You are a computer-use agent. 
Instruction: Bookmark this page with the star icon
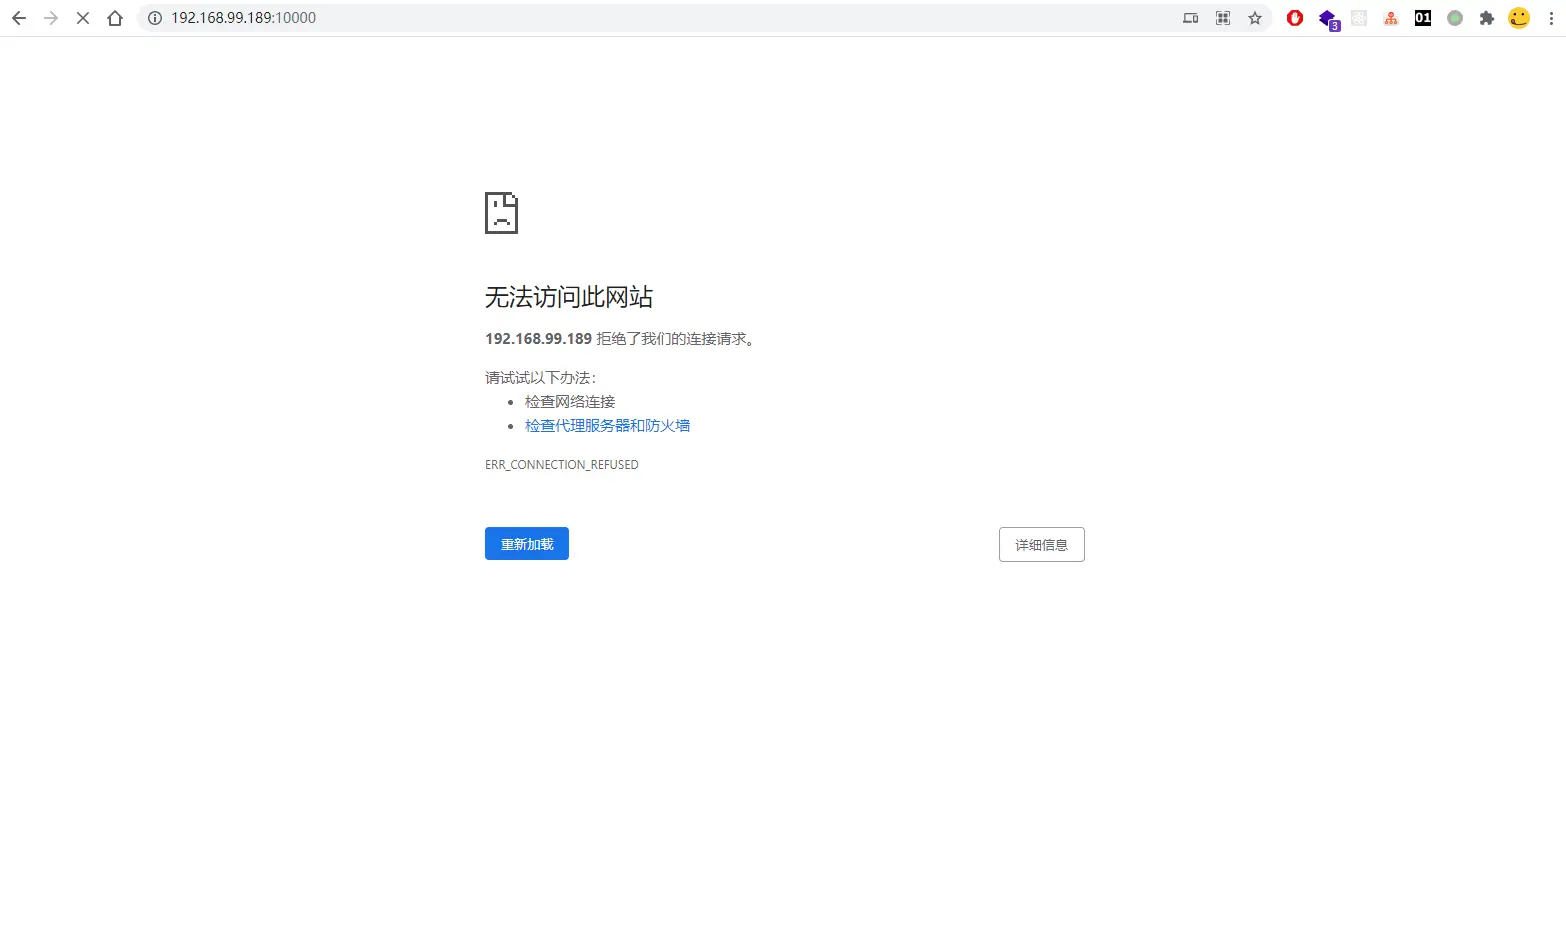[x=1255, y=18]
